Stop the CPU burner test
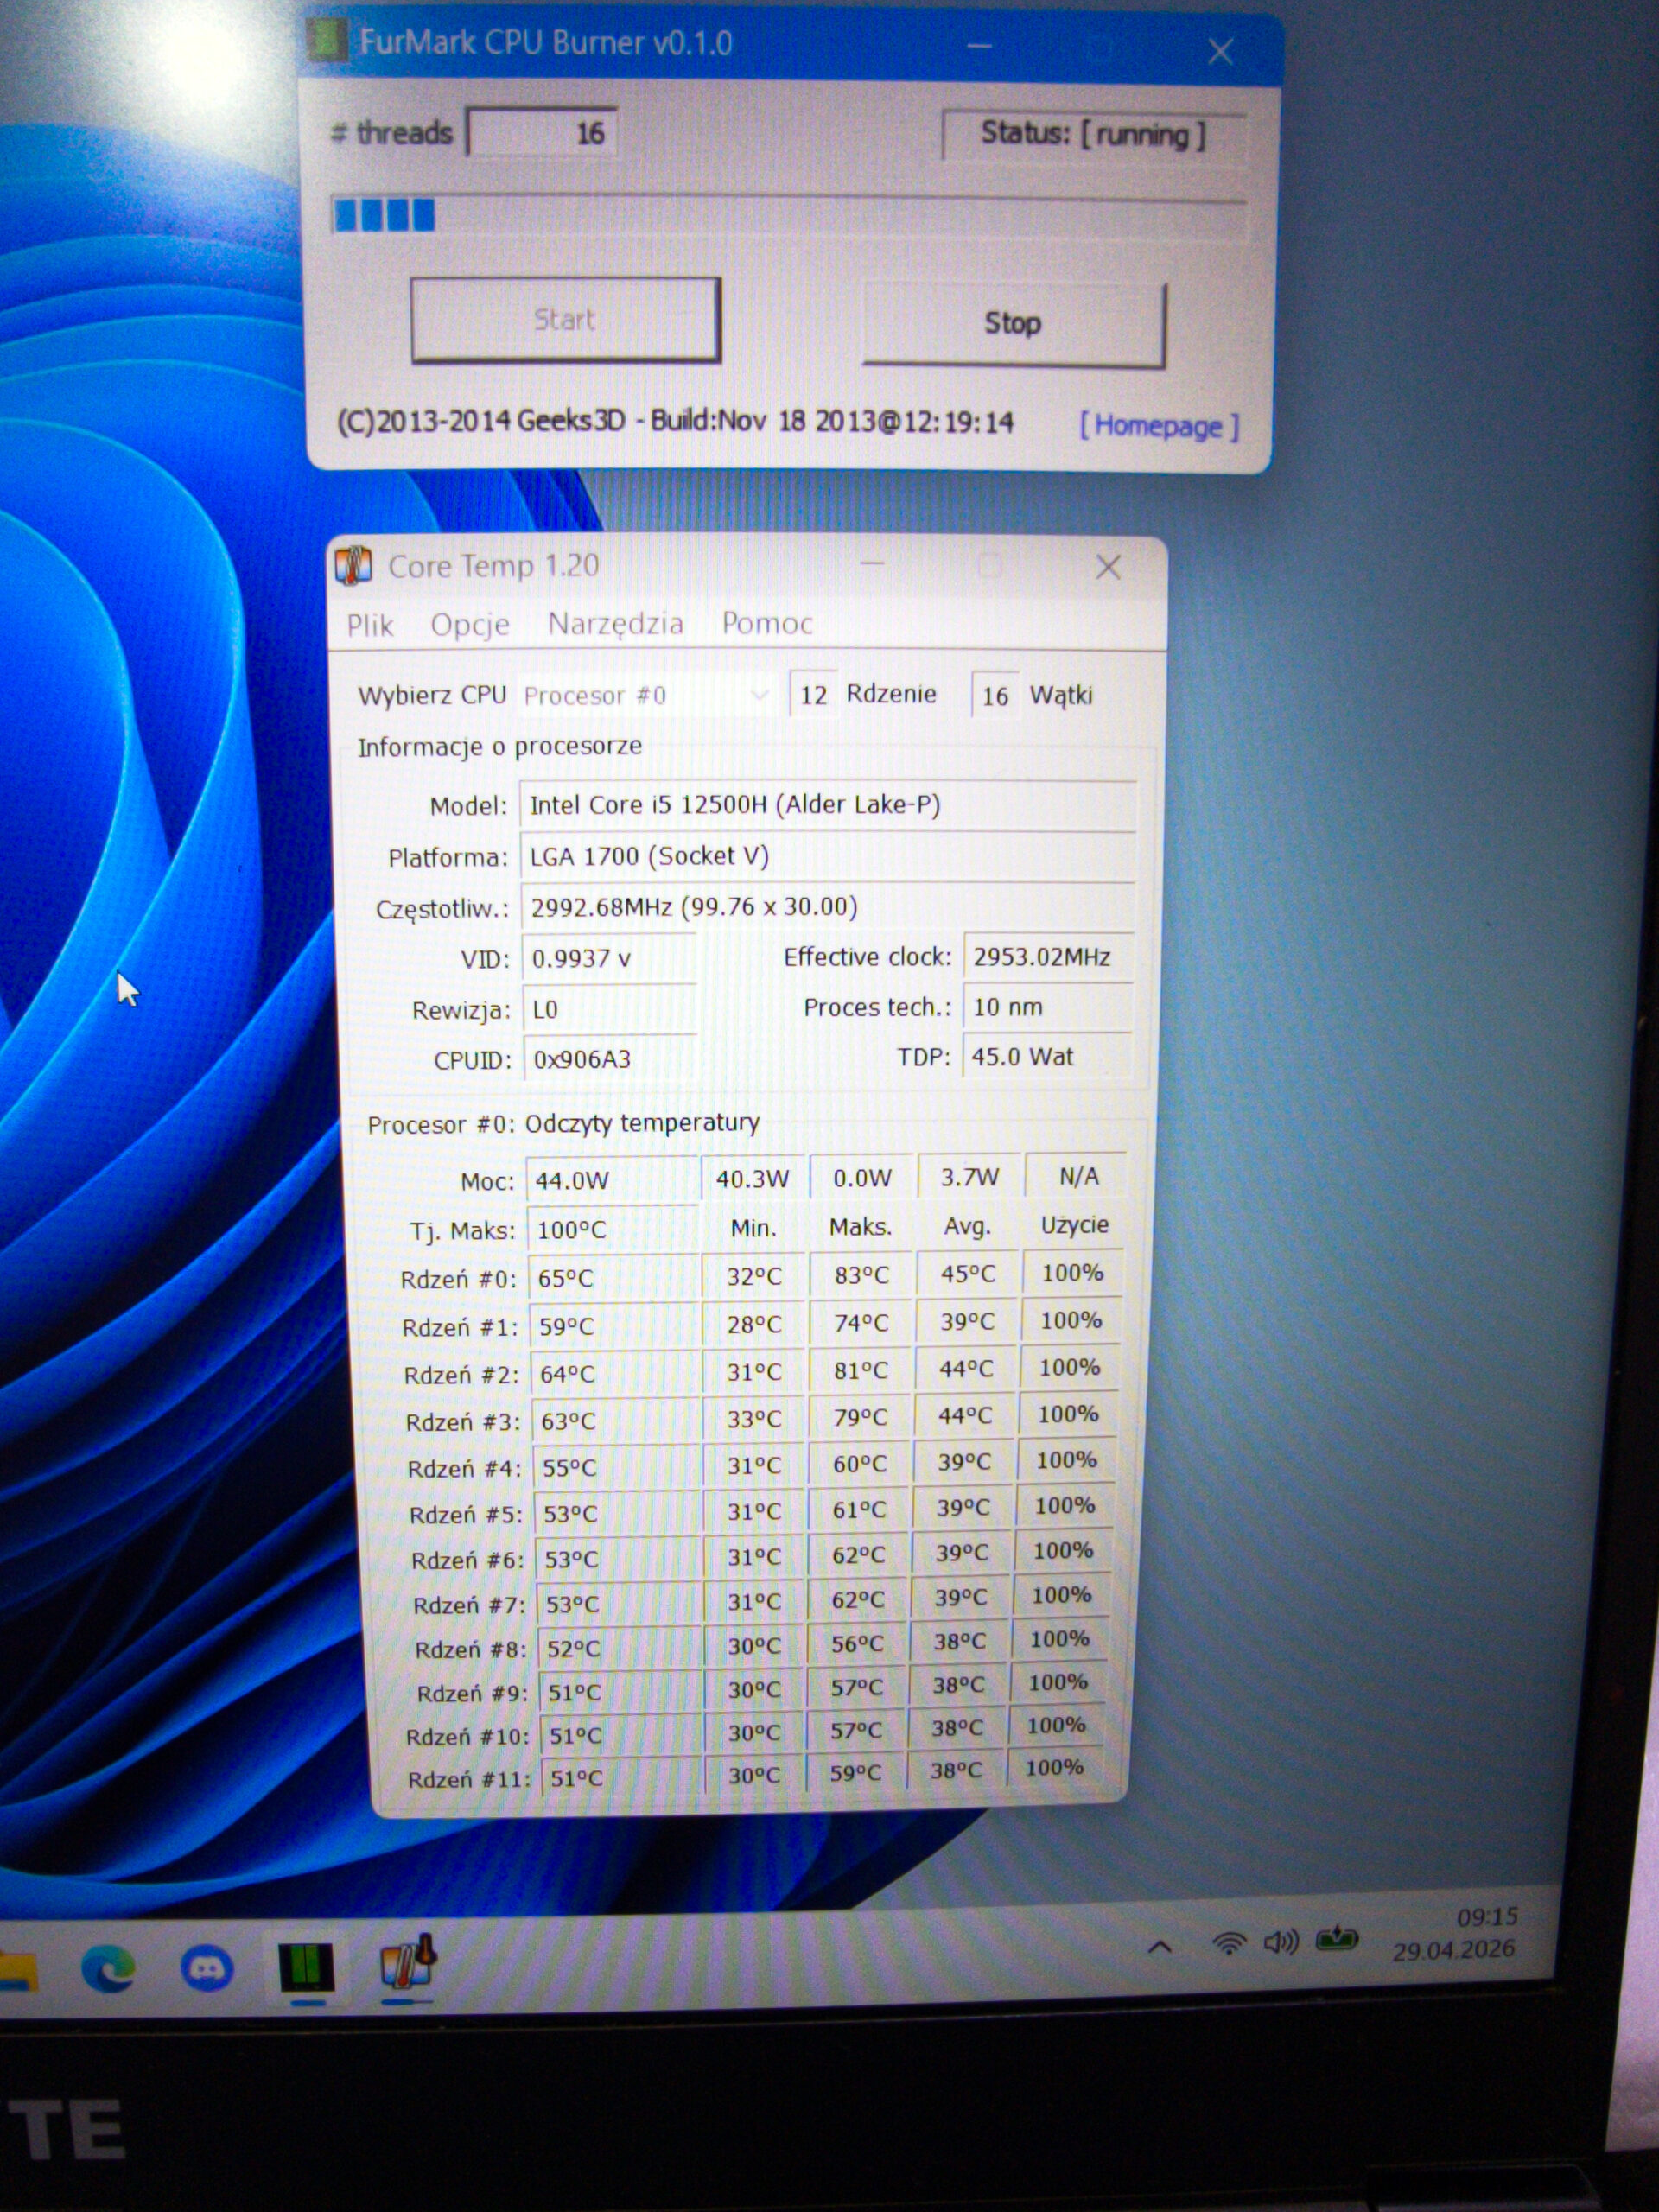 coord(1013,324)
